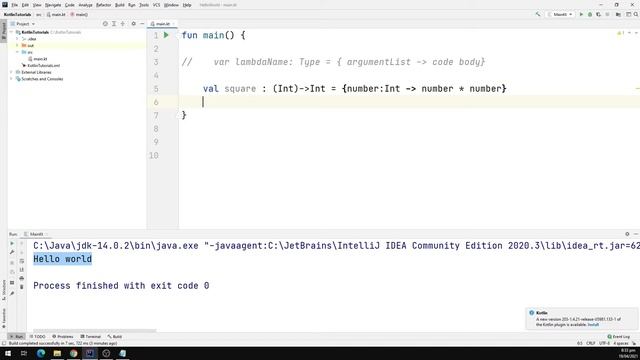Click Select Opened File locate icon
The image size is (640, 360).
tap(105, 24)
